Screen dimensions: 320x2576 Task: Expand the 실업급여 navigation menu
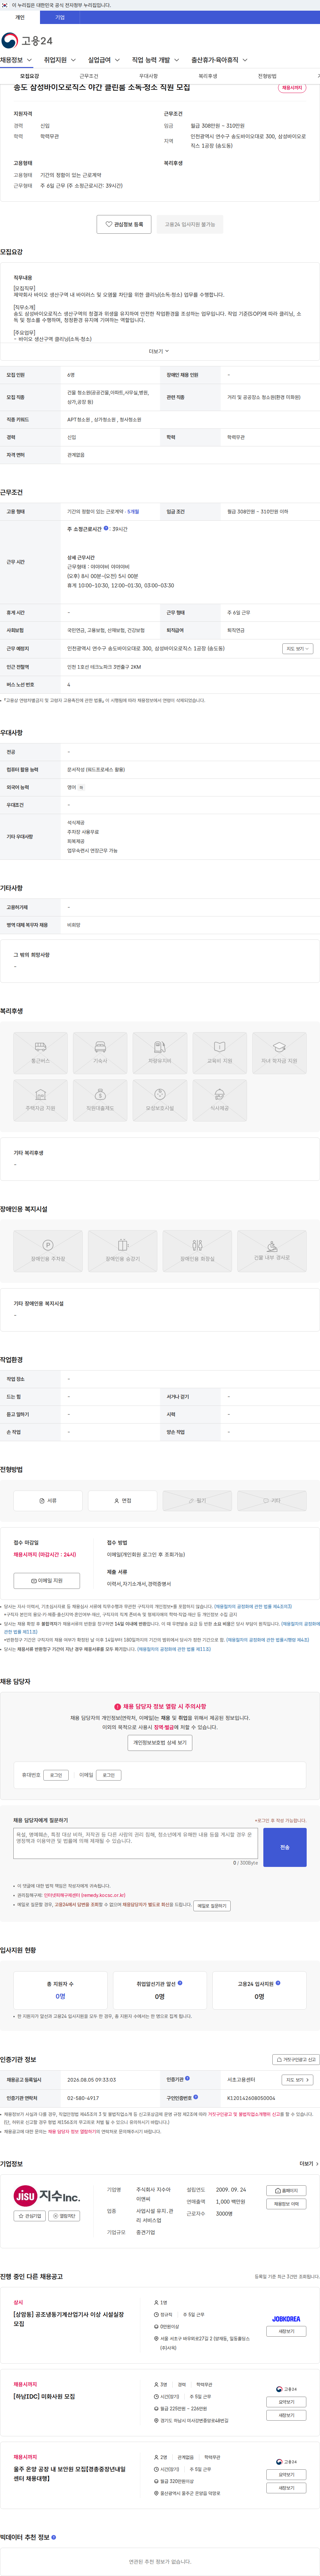[104, 60]
